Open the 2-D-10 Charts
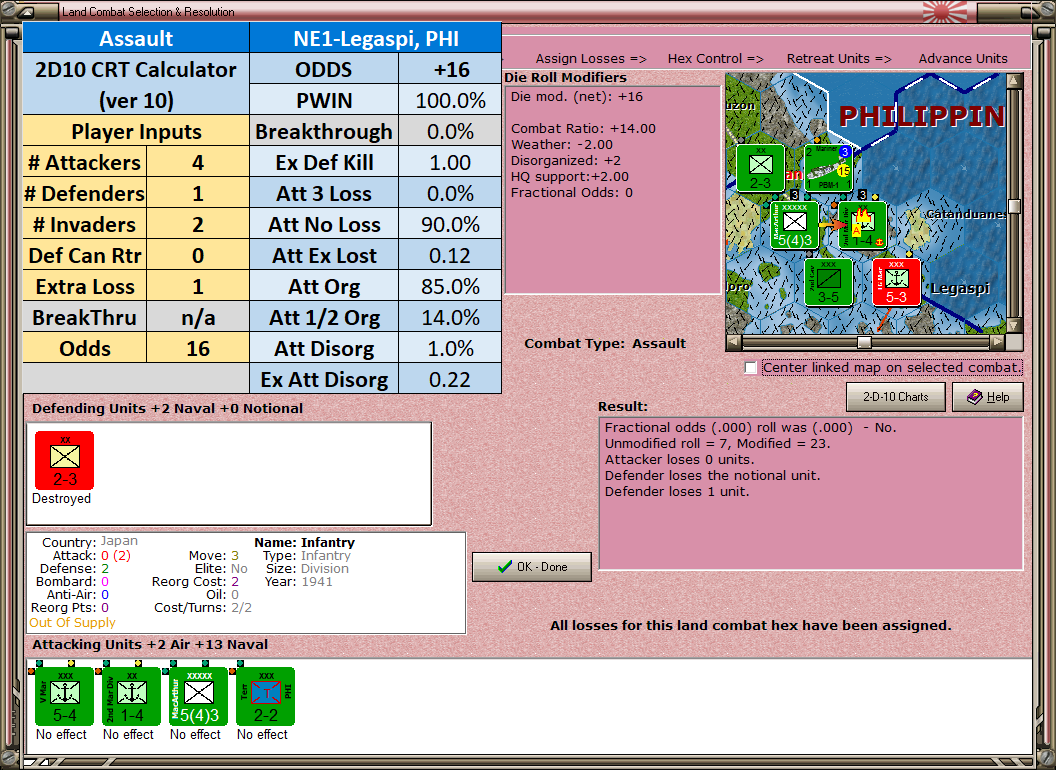 [x=896, y=397]
